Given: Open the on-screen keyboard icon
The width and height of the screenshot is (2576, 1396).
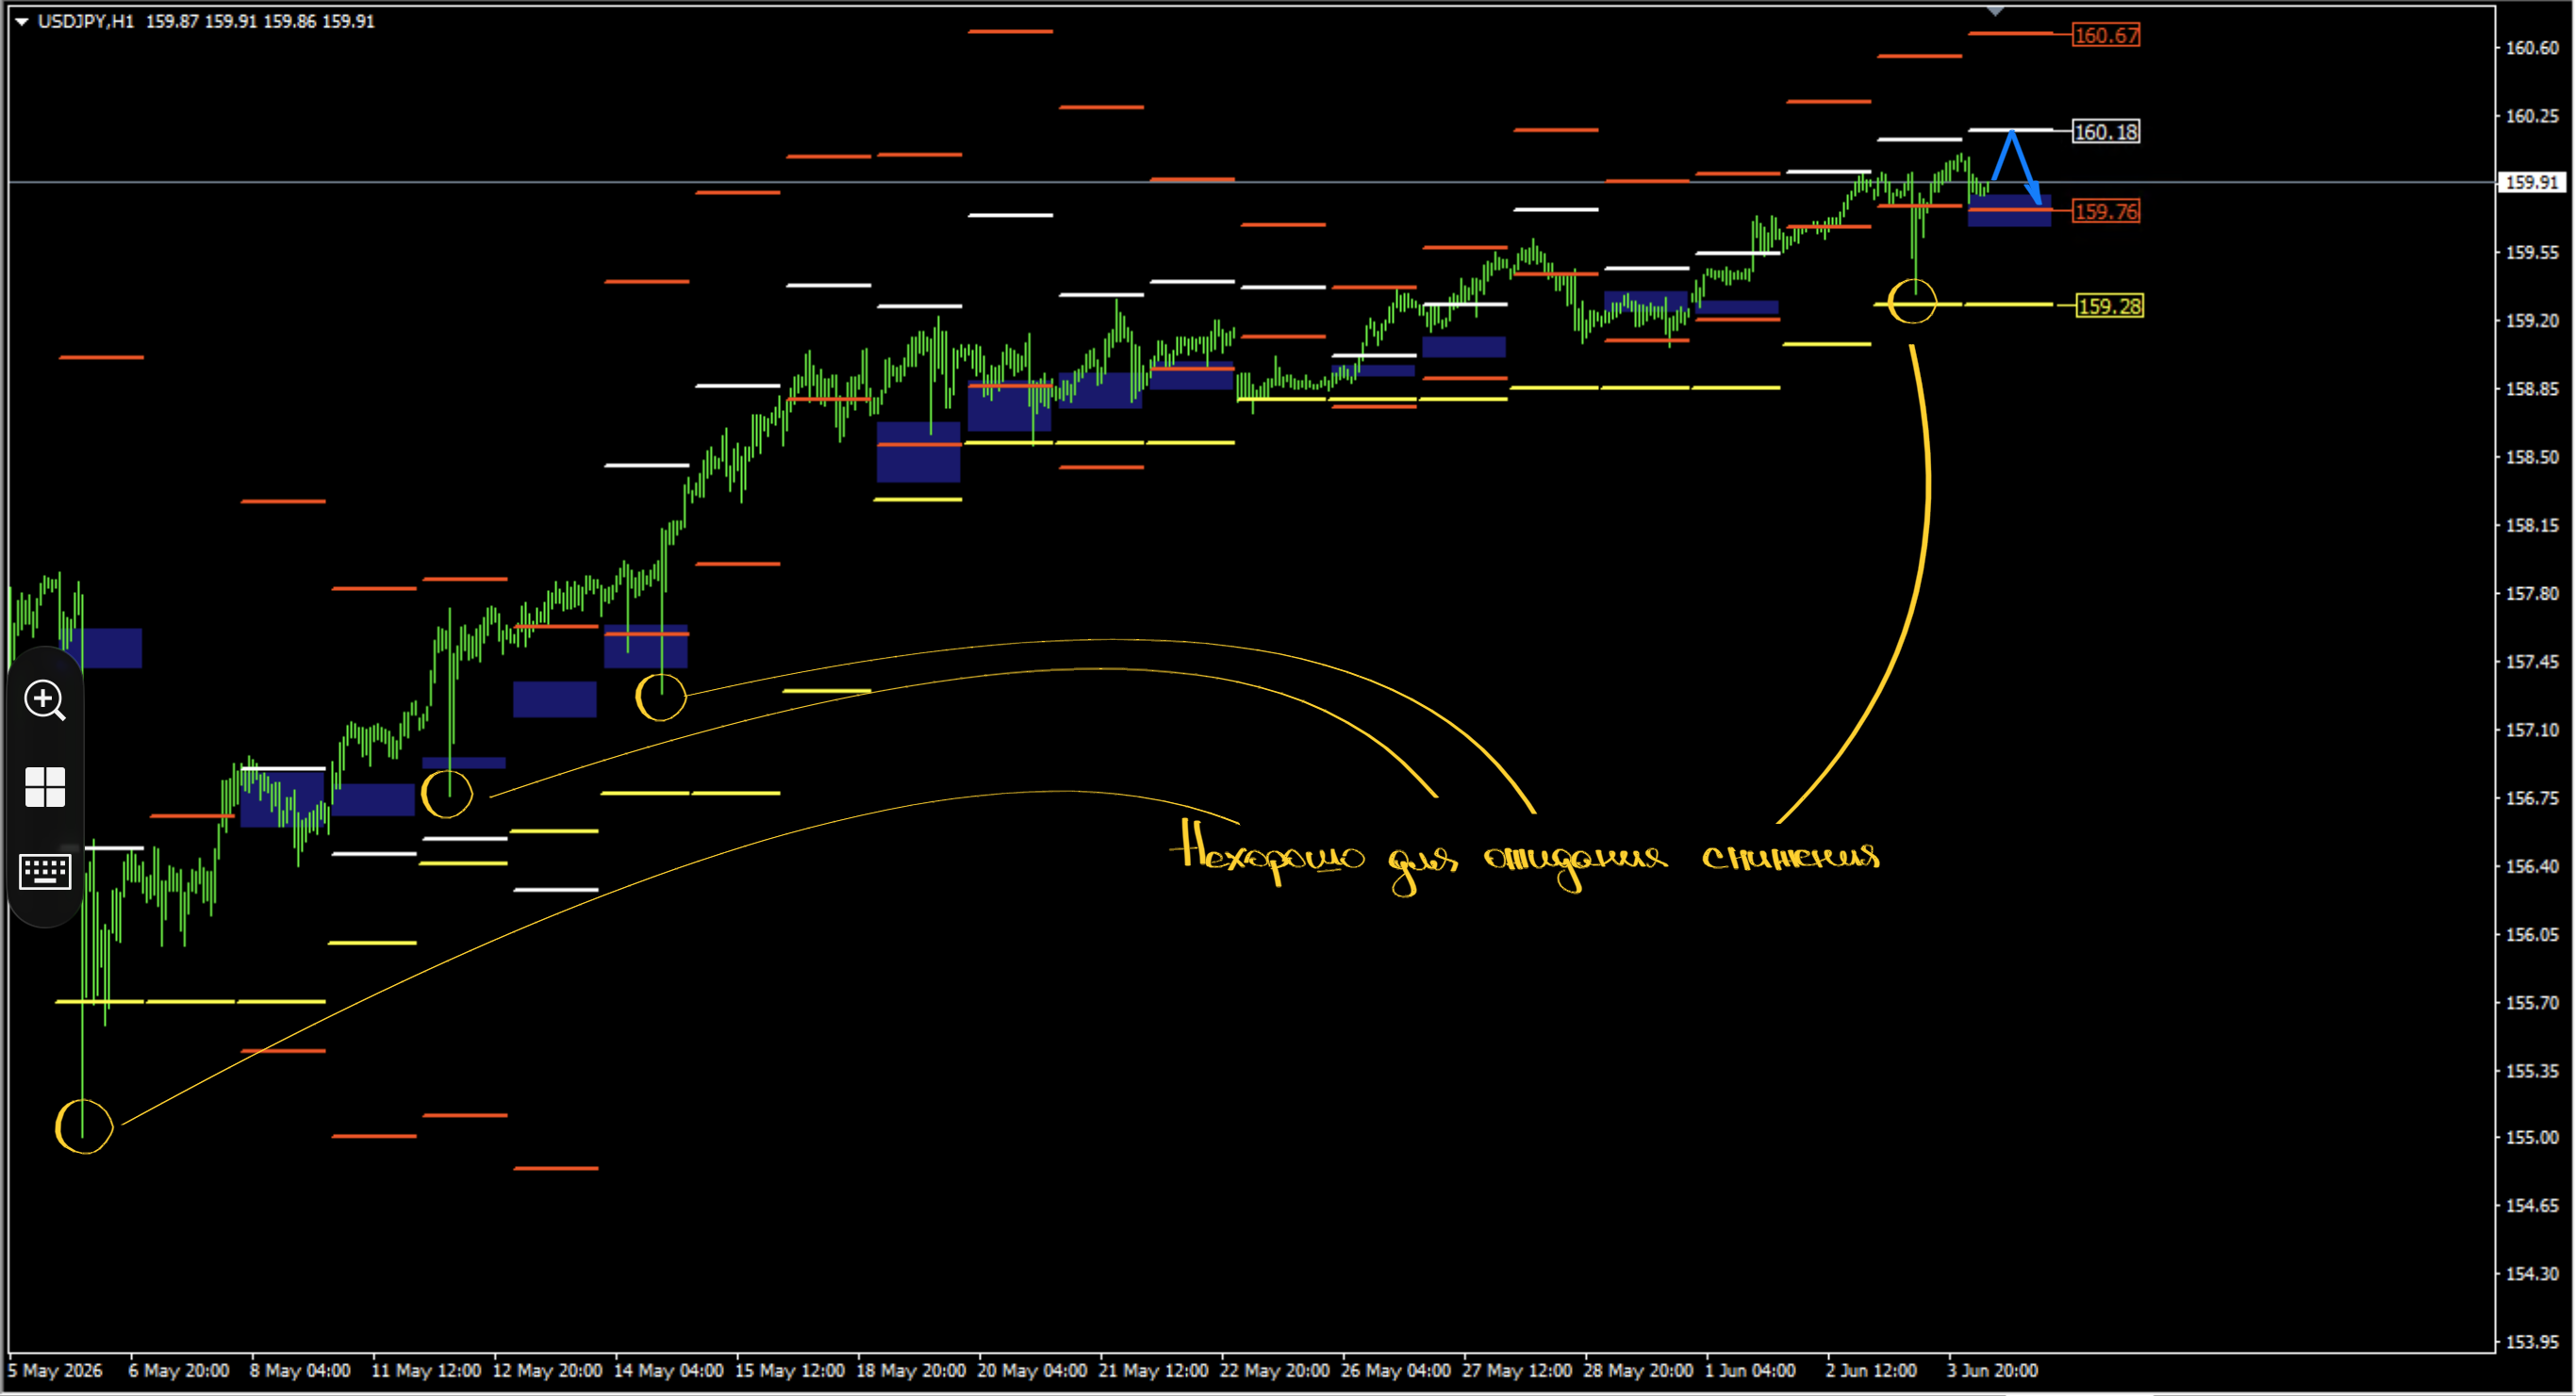Looking at the screenshot, I should coord(45,871).
